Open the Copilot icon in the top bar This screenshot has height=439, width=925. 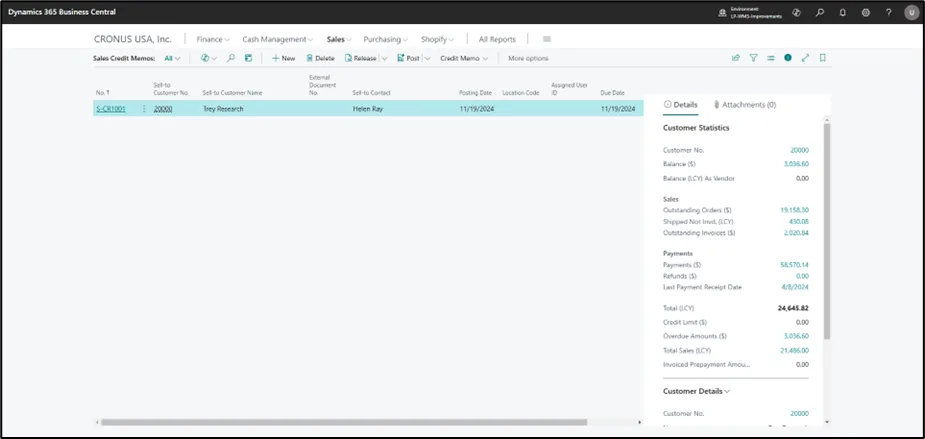coord(796,12)
